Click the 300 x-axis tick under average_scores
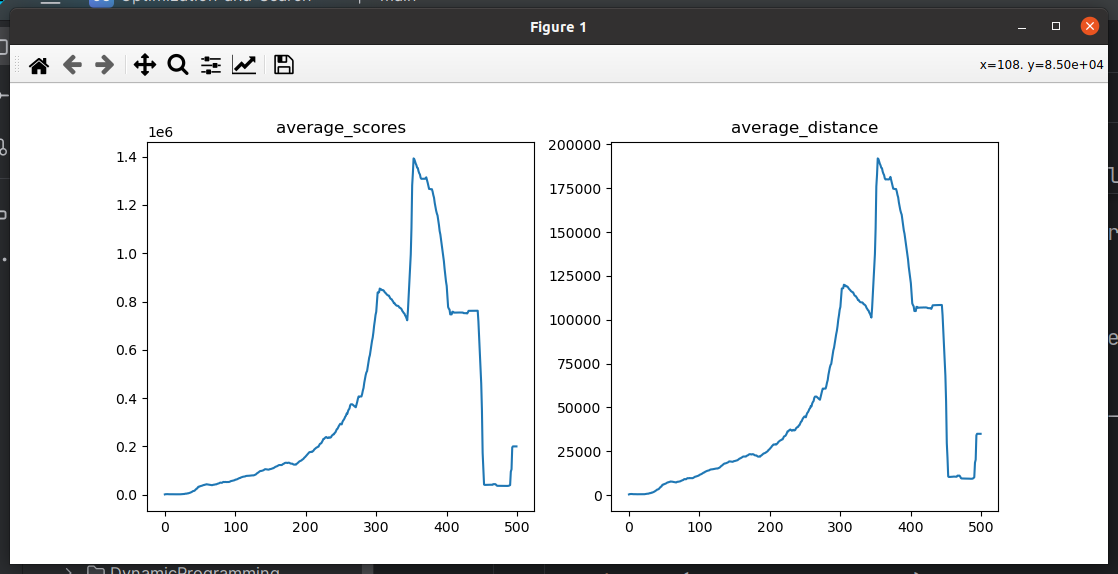 click(376, 528)
